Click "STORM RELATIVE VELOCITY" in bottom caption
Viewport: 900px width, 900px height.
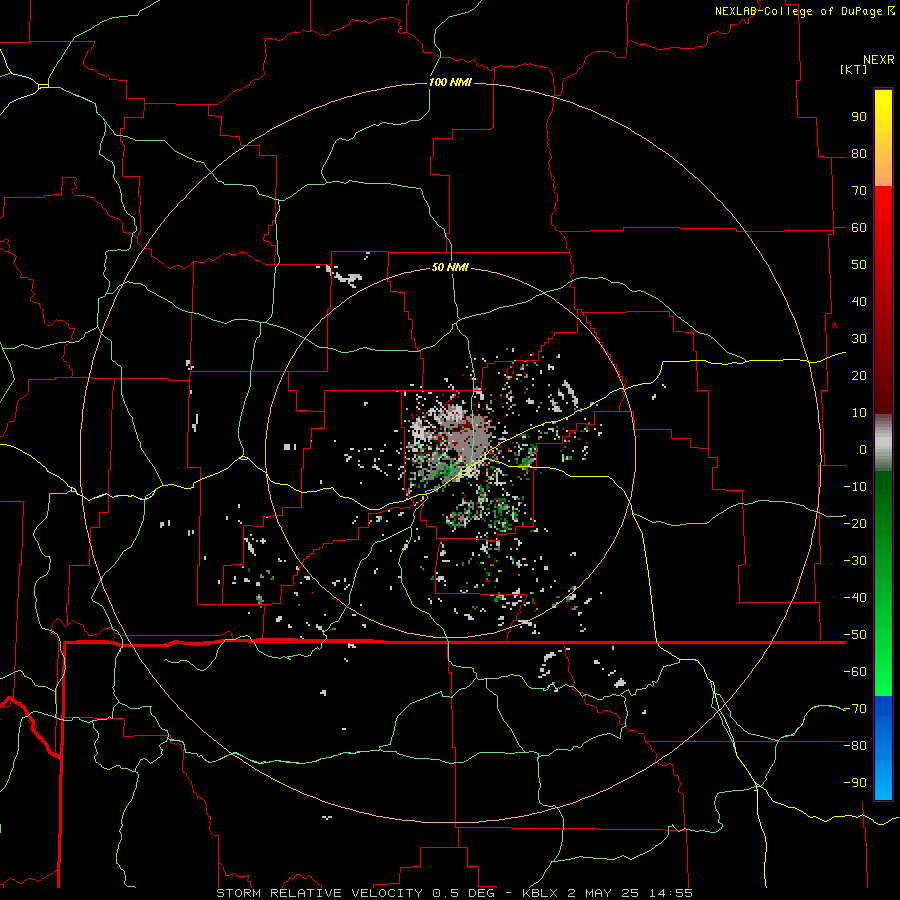click(319, 893)
